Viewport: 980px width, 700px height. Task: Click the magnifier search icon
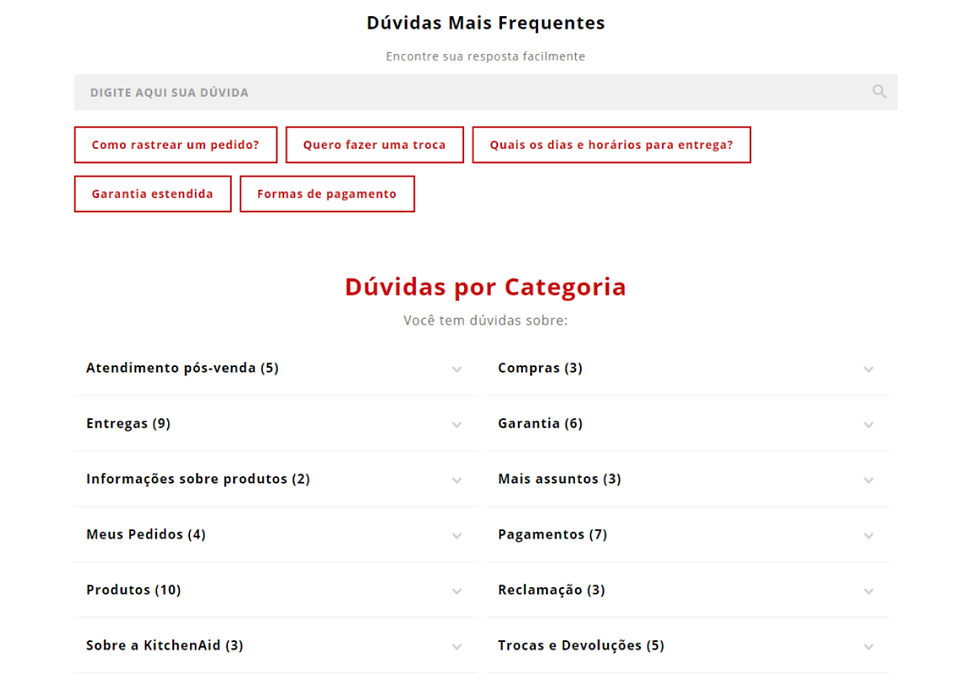pos(879,92)
